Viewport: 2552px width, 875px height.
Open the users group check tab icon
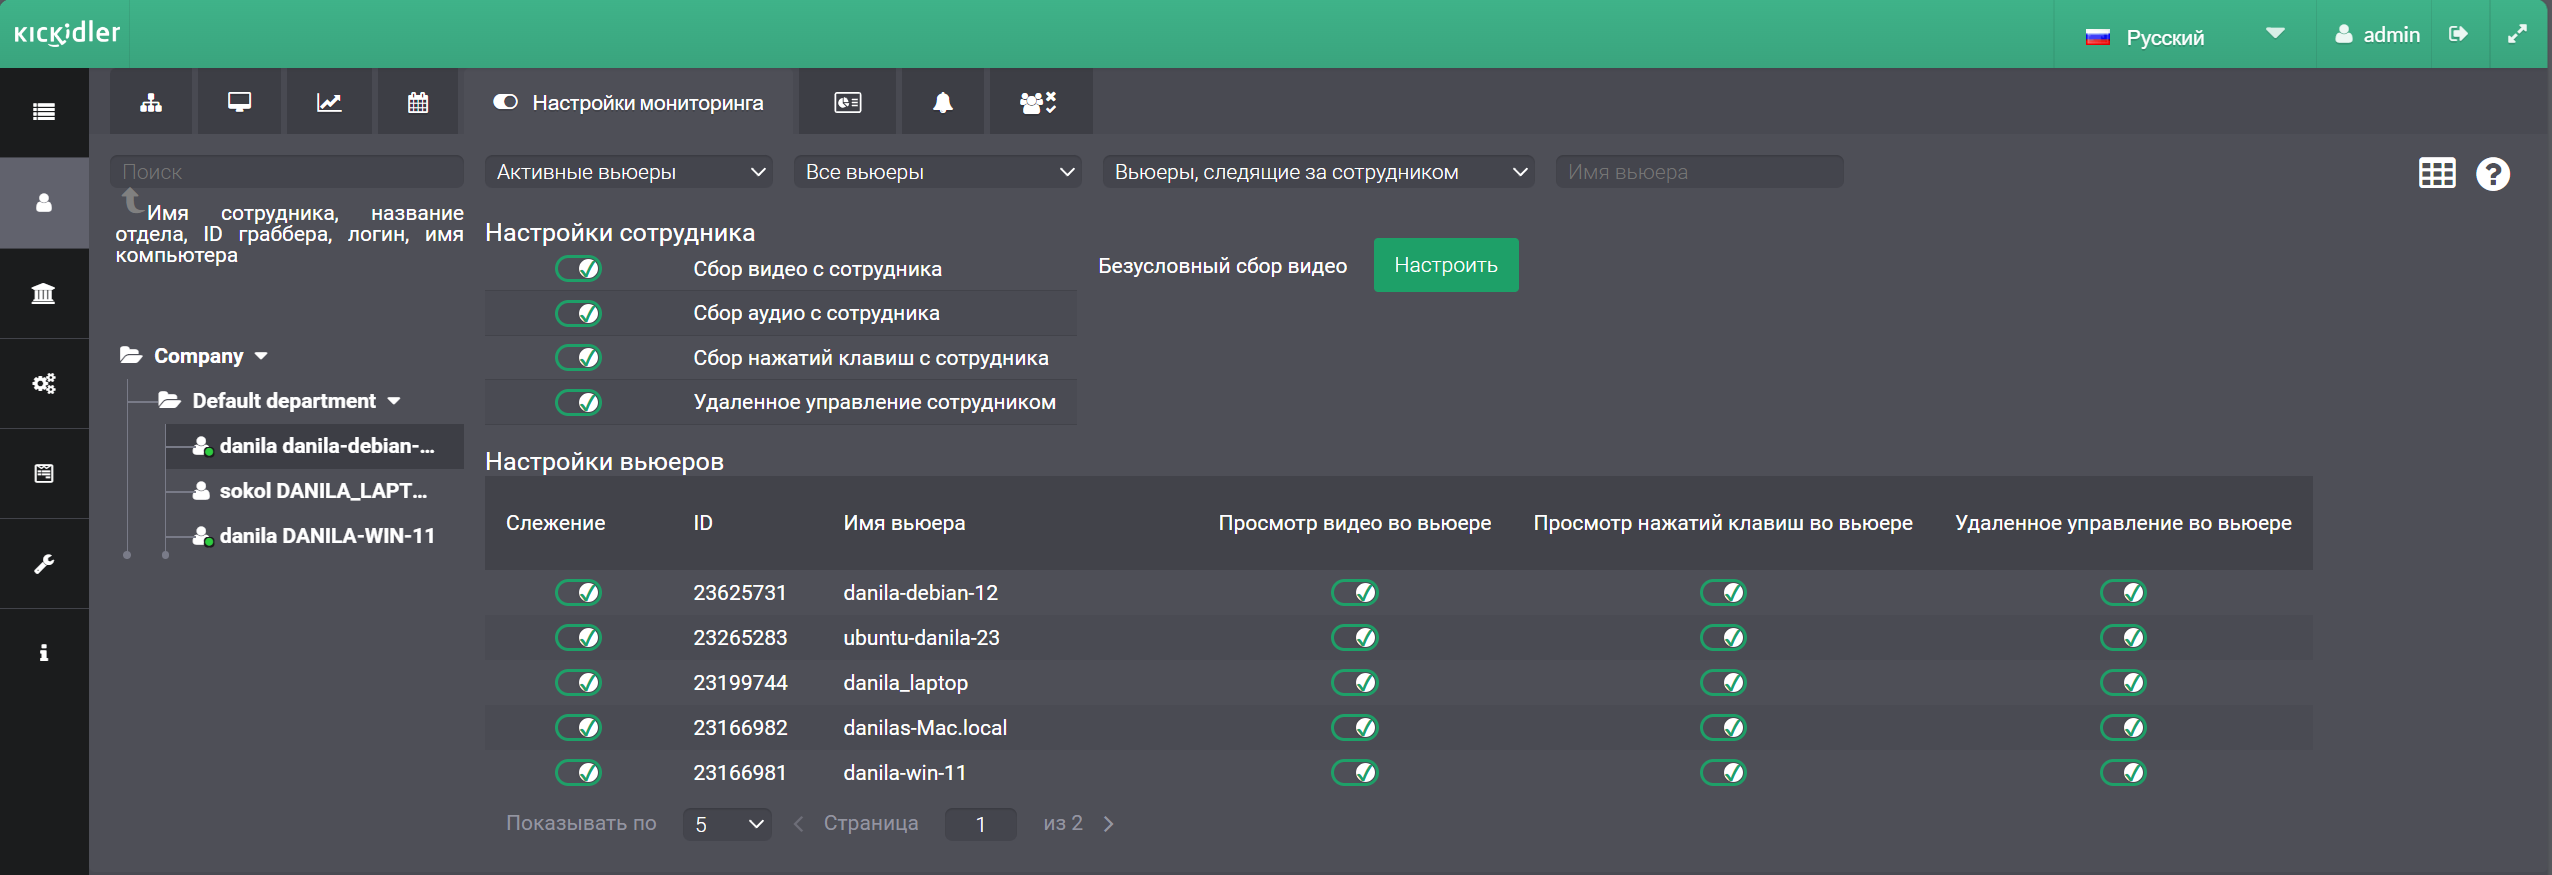[x=1038, y=102]
